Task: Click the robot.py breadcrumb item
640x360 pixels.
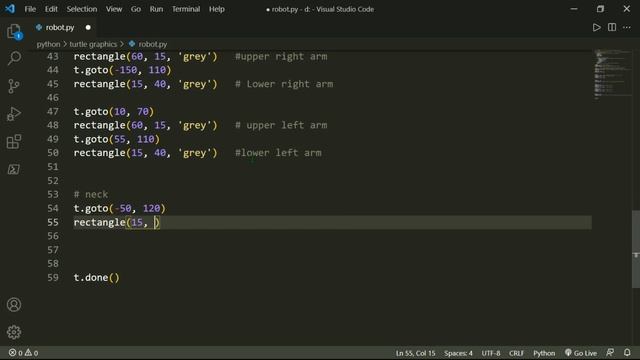Action: pyautogui.click(x=148, y=44)
